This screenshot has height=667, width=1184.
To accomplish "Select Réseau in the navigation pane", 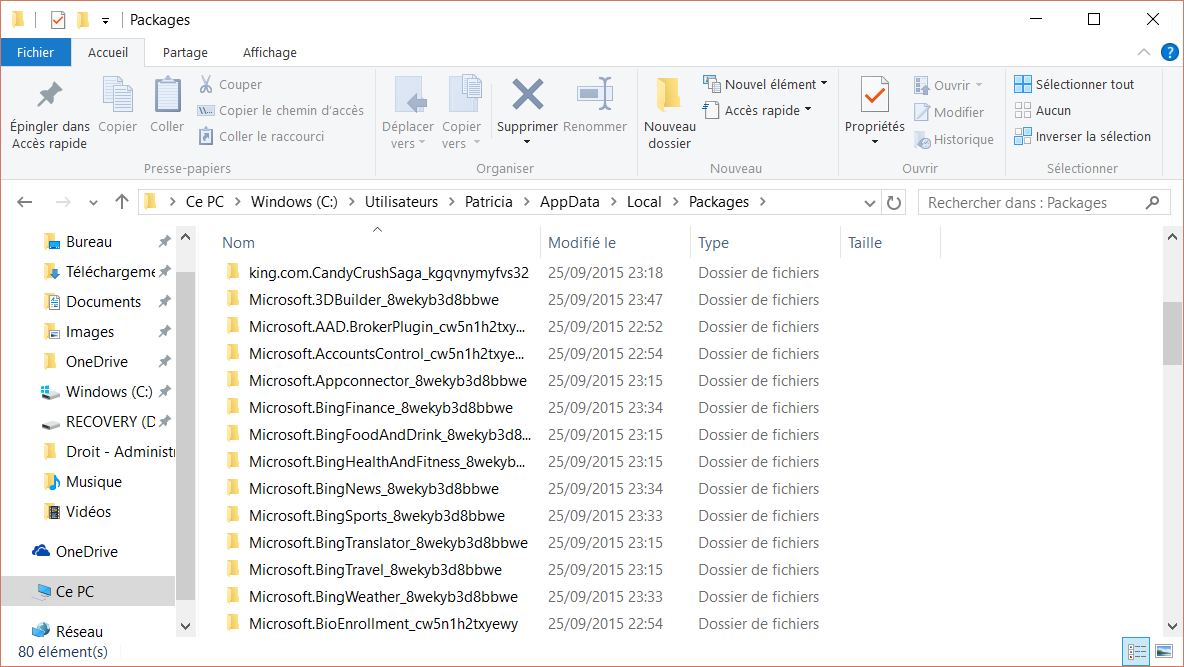I will [79, 631].
